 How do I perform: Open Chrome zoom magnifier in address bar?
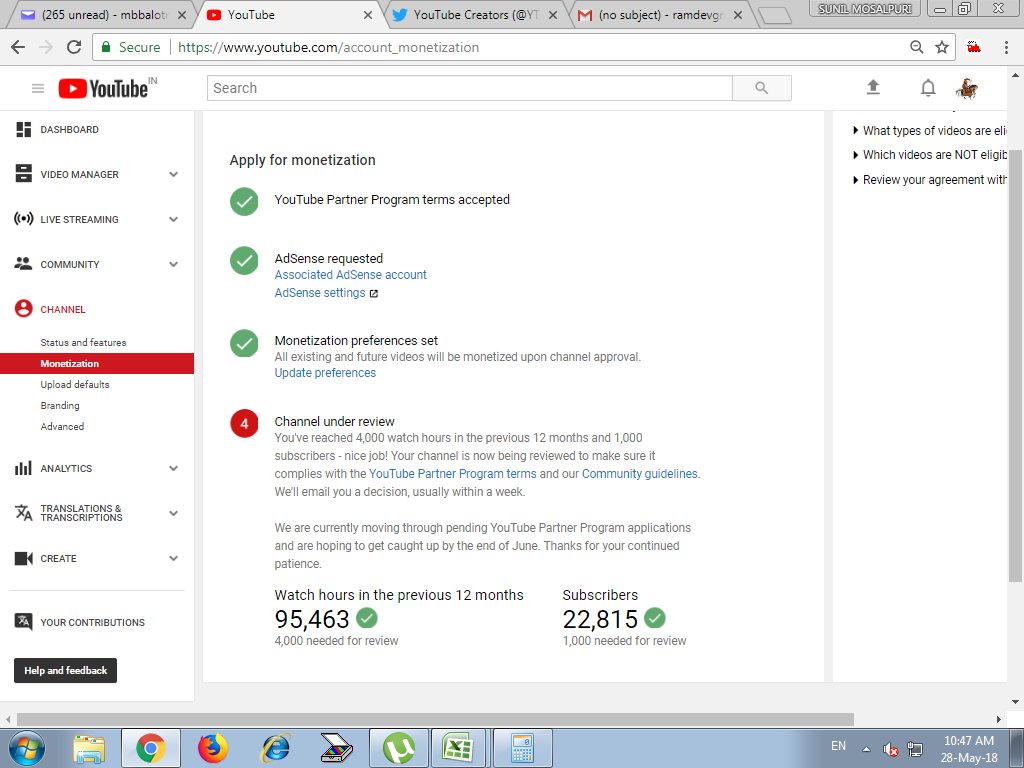click(917, 47)
